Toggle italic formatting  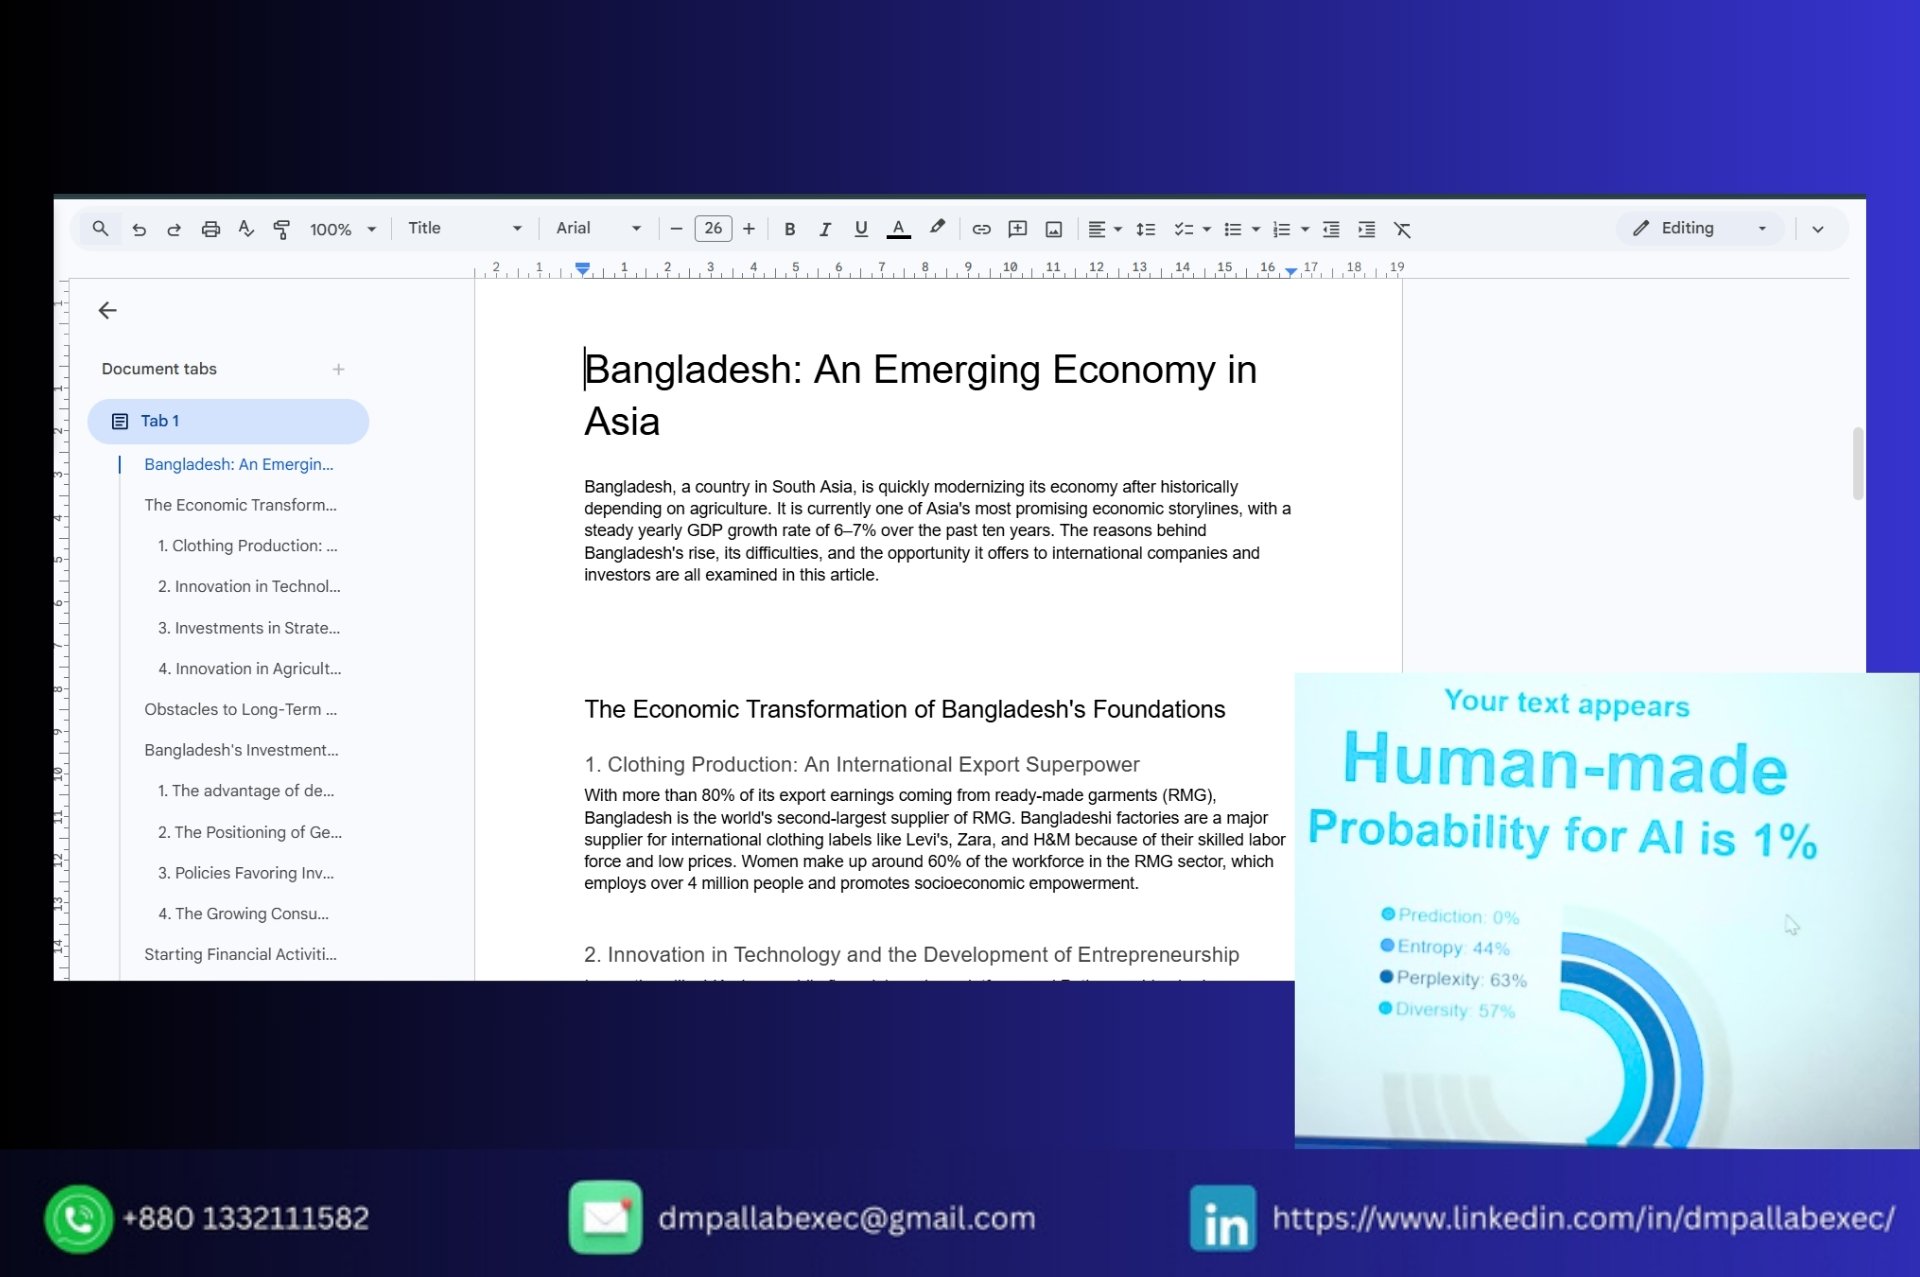coord(825,229)
